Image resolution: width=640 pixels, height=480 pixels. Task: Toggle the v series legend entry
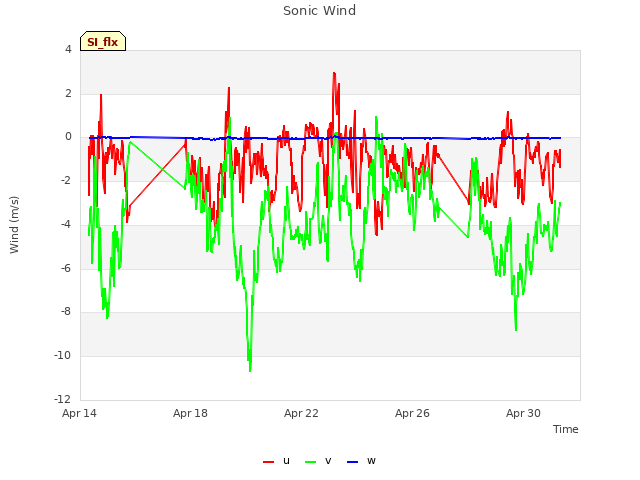(318, 461)
